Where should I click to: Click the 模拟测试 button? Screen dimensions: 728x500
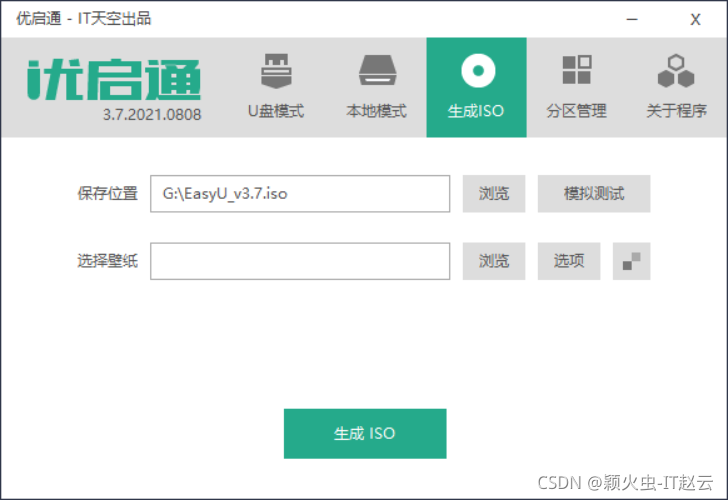point(594,194)
